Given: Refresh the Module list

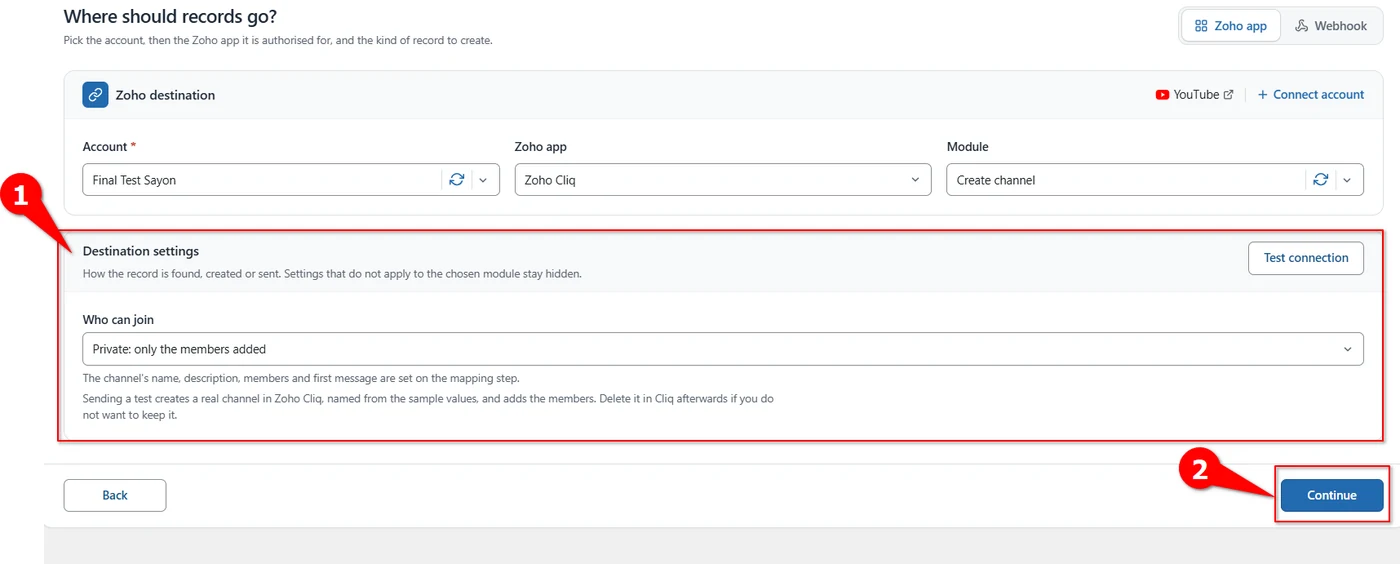Looking at the screenshot, I should coord(1321,180).
